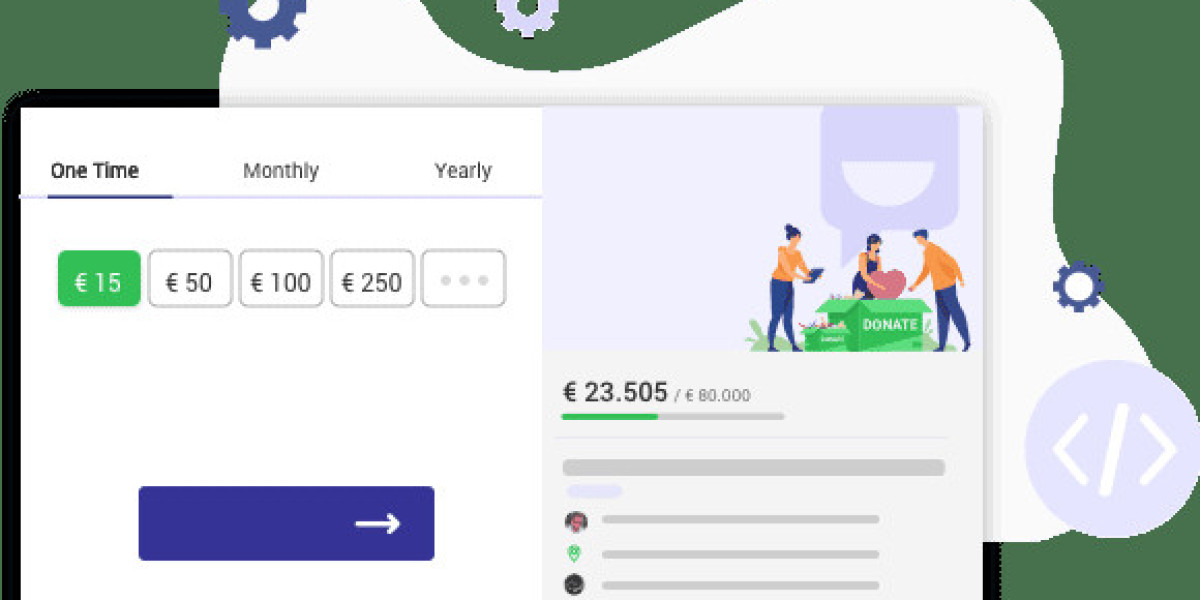Click the blue gear on the right
1200x600 pixels.
[1078, 288]
